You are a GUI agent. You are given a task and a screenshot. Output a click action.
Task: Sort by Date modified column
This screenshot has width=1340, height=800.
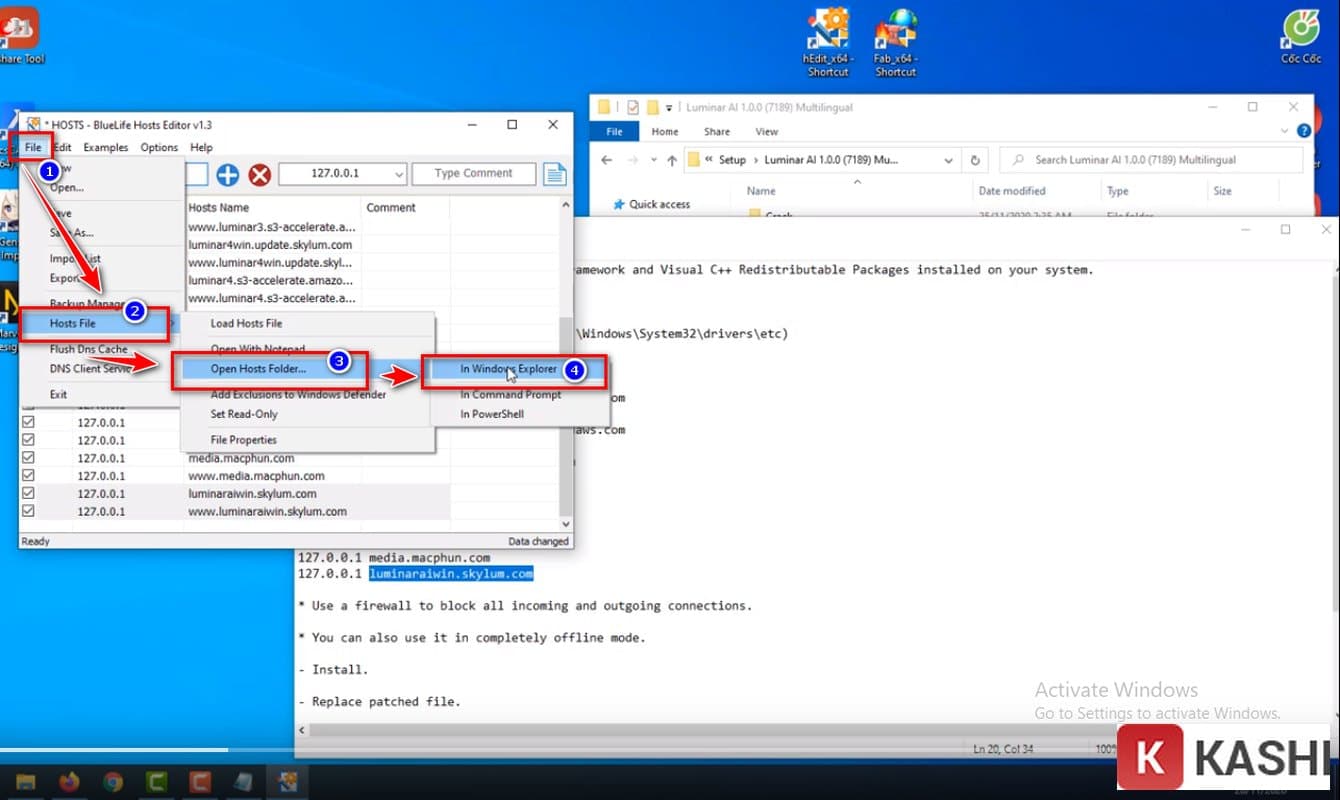tap(1012, 191)
